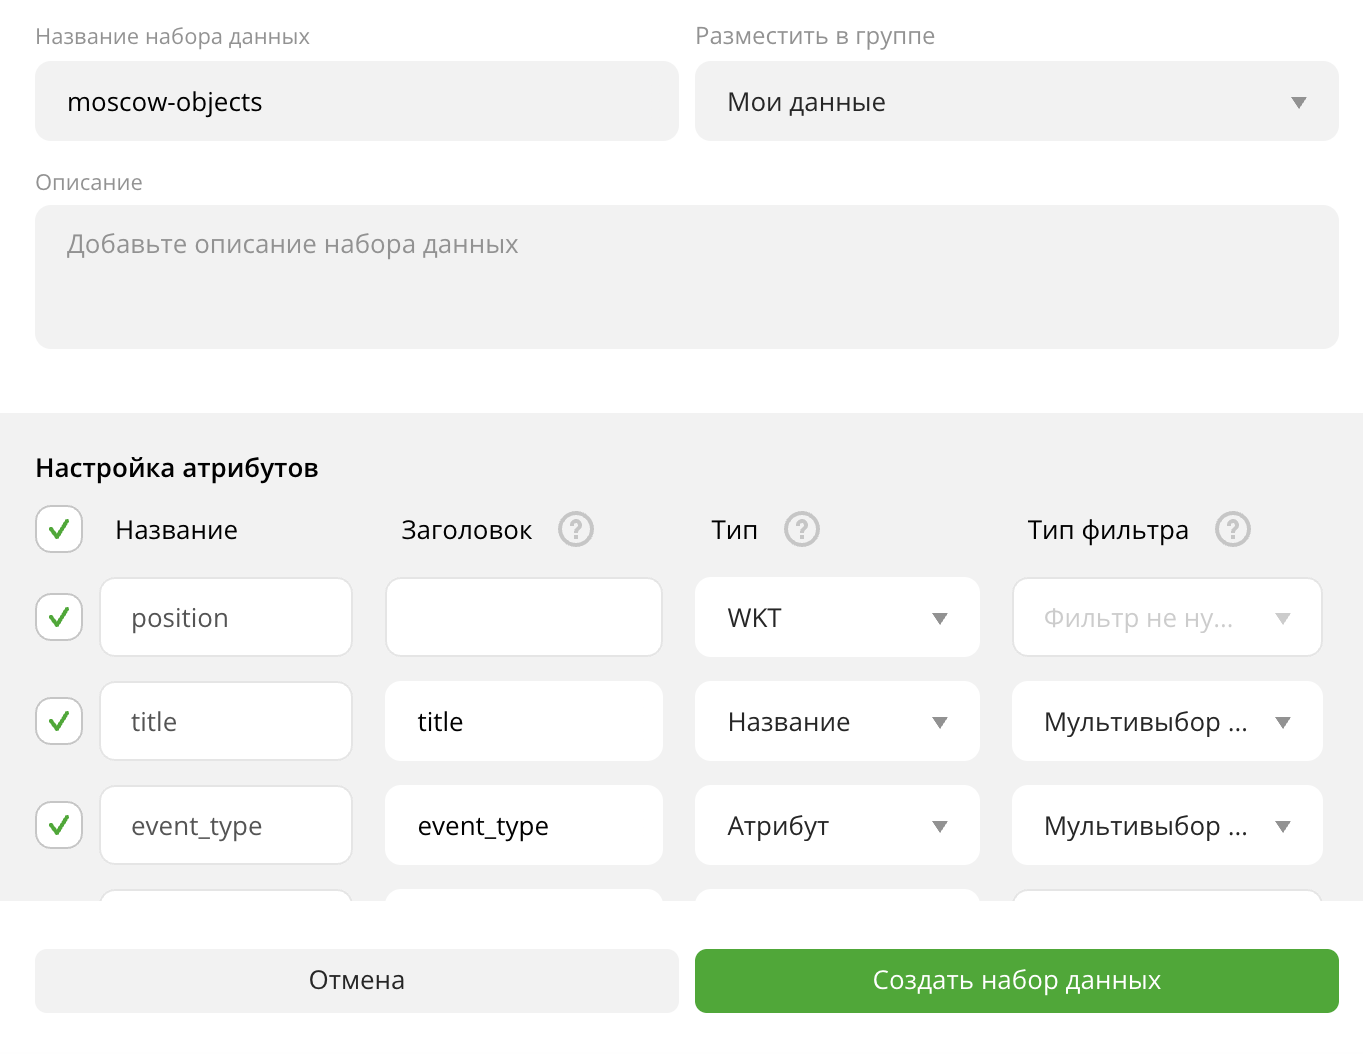Image resolution: width=1363 pixels, height=1054 pixels.
Task: Open the Название type dropdown for title
Action: pos(837,721)
